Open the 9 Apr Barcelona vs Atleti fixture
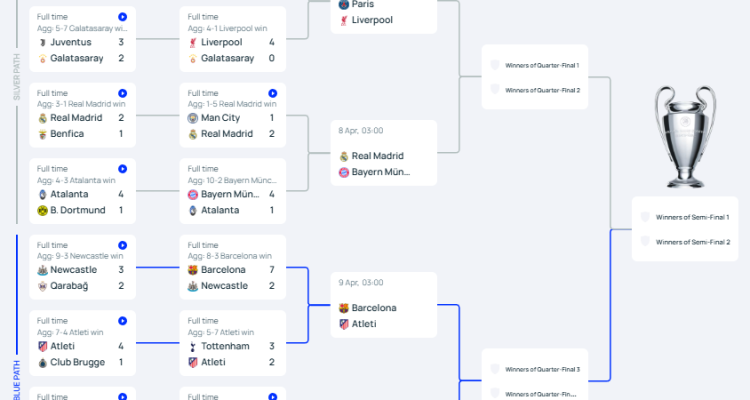750x400 pixels. click(383, 306)
